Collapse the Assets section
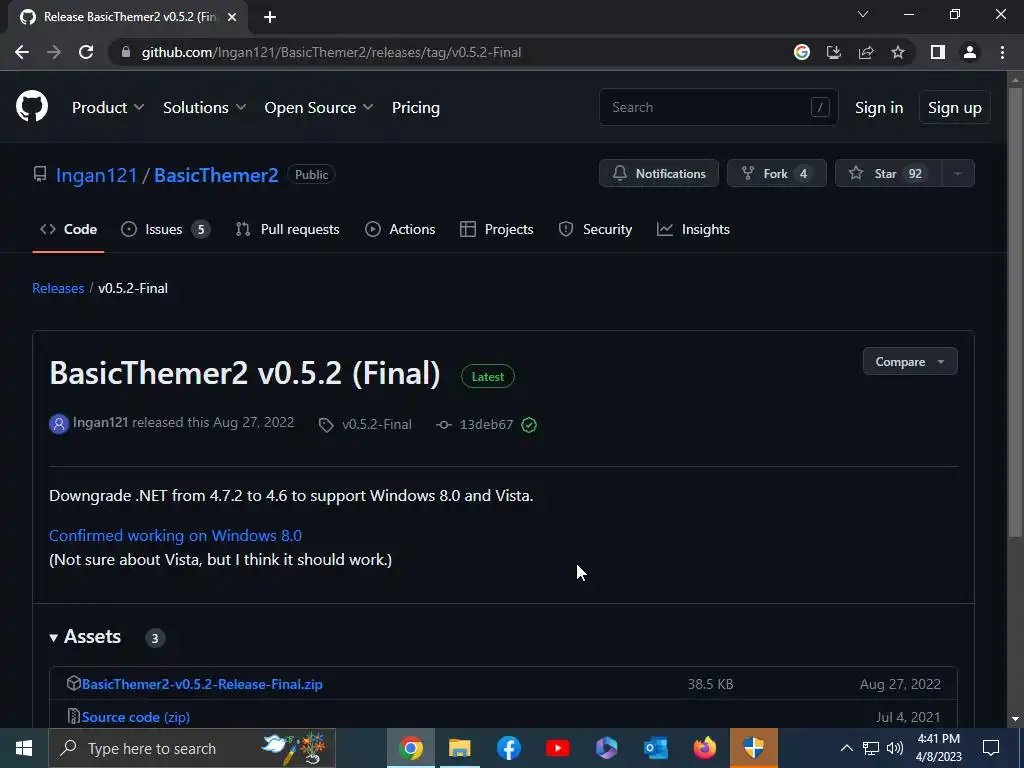1024x768 pixels. tap(86, 637)
